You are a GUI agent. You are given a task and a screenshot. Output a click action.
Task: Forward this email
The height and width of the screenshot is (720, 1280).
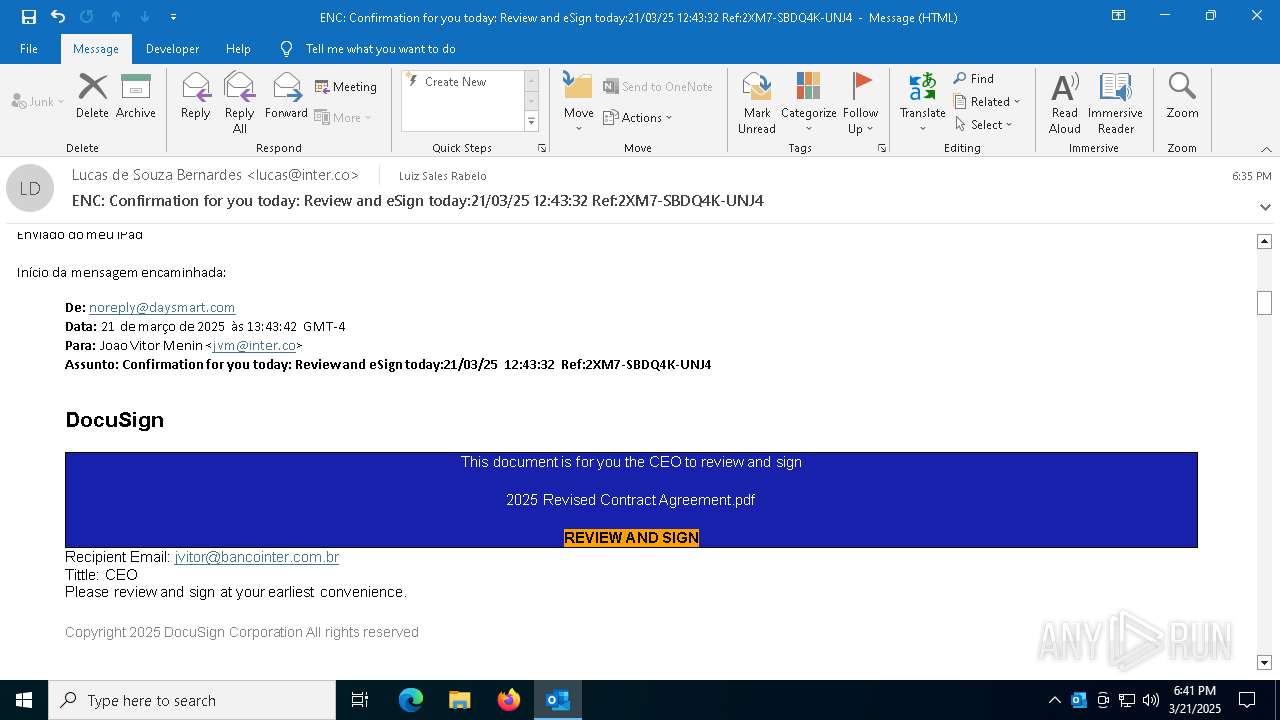coord(286,96)
